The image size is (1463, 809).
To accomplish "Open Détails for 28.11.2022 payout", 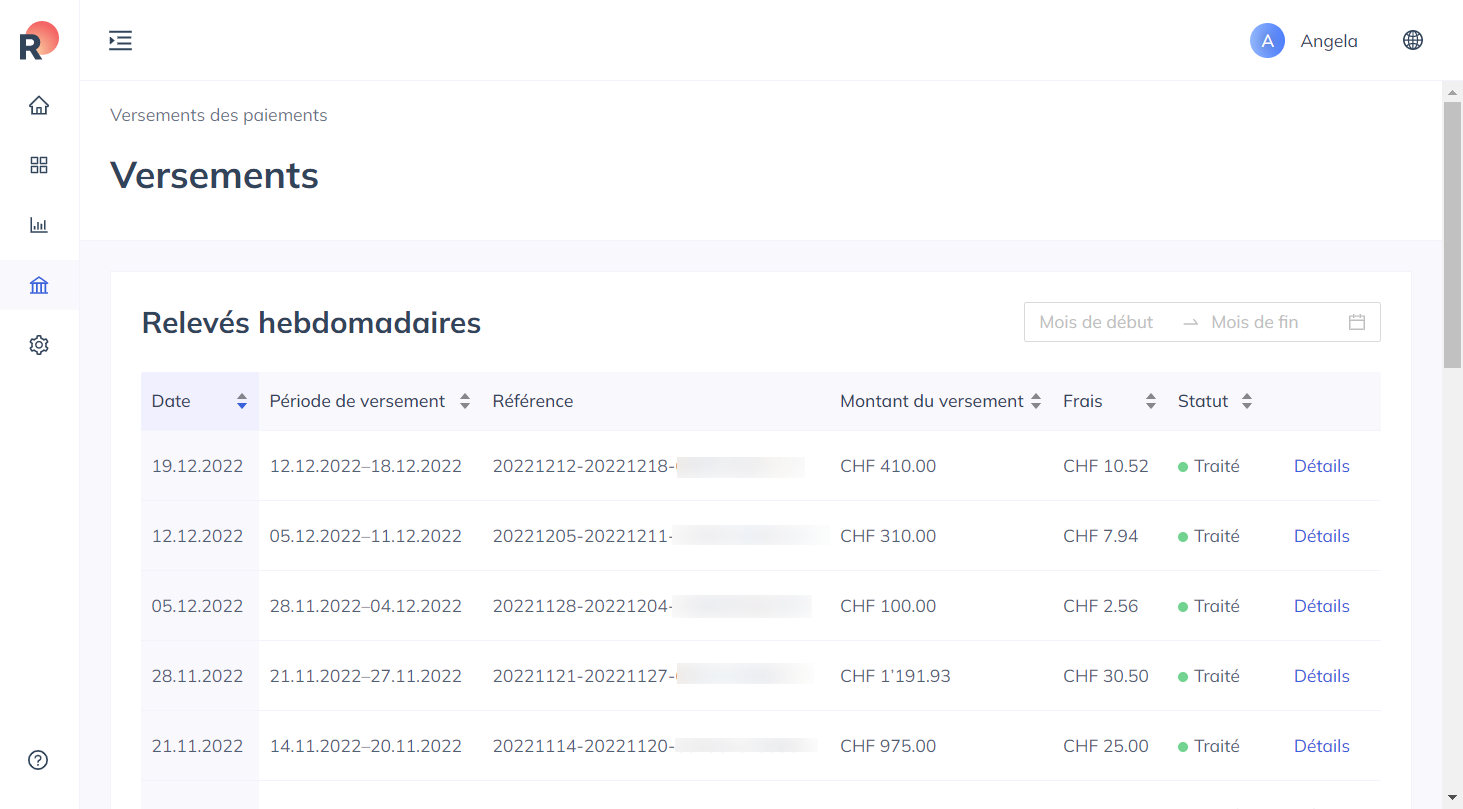I will pos(1322,676).
